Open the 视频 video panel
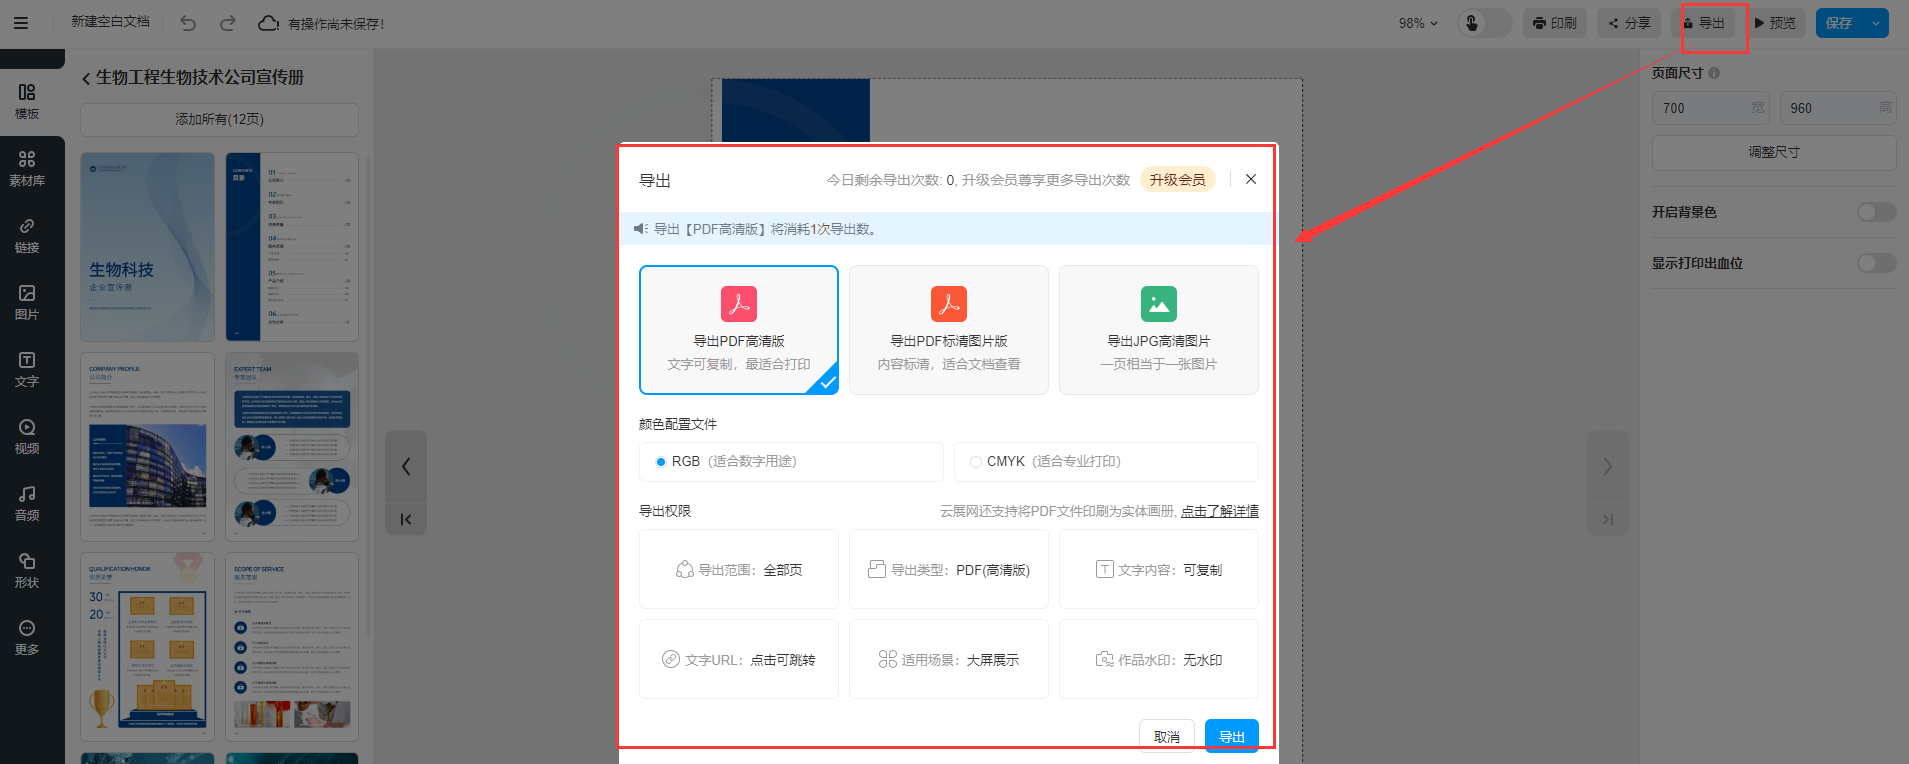This screenshot has width=1909, height=764. pos(27,436)
